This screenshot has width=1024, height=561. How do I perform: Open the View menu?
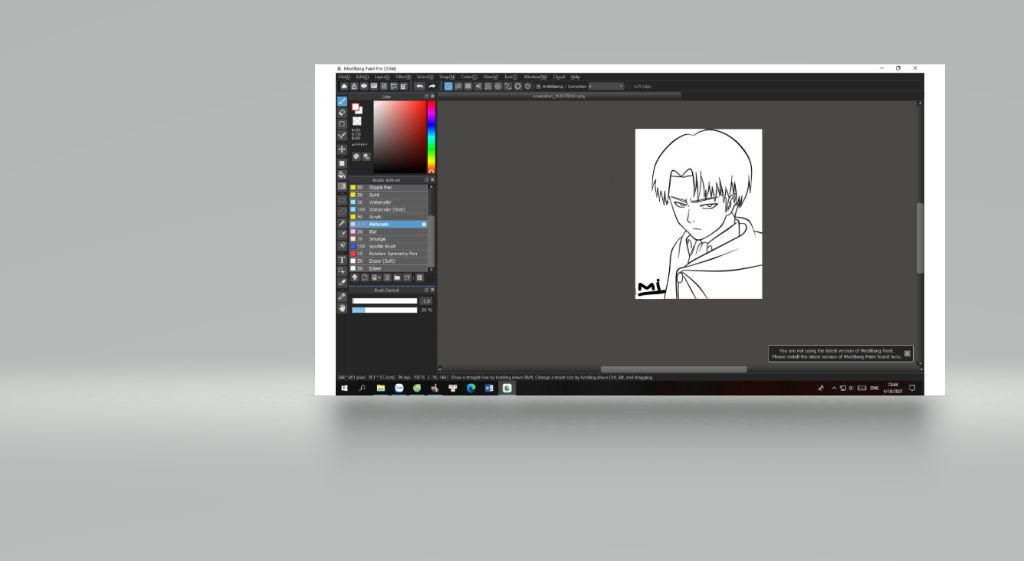[491, 77]
